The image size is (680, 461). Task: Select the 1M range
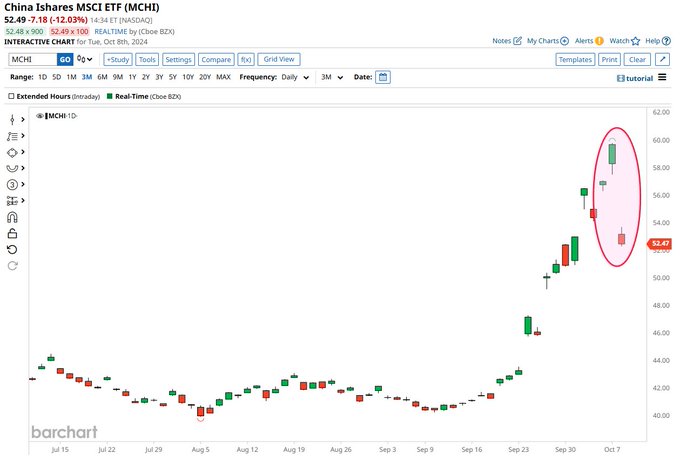coord(72,77)
